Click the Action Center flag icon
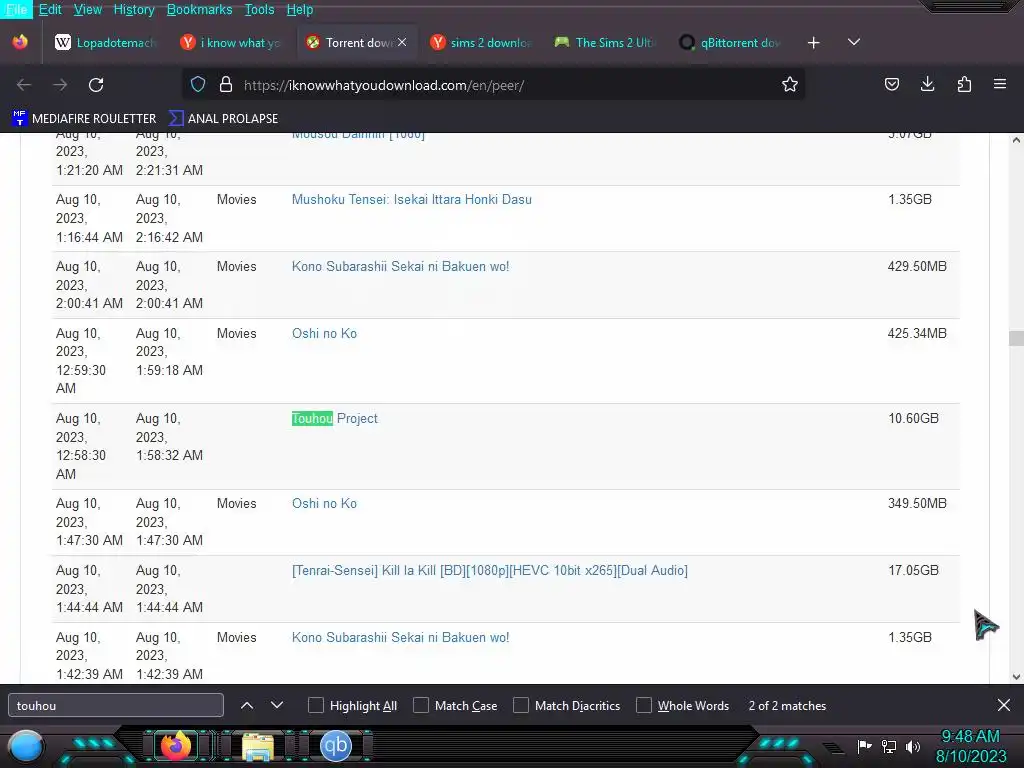 [x=864, y=746]
